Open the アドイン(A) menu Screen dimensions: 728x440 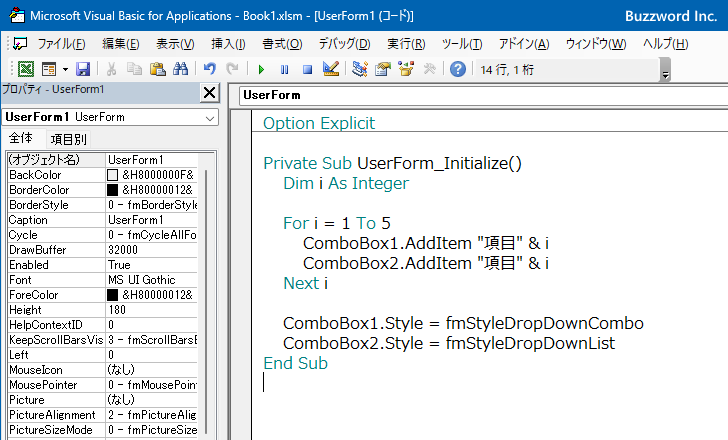point(524,44)
